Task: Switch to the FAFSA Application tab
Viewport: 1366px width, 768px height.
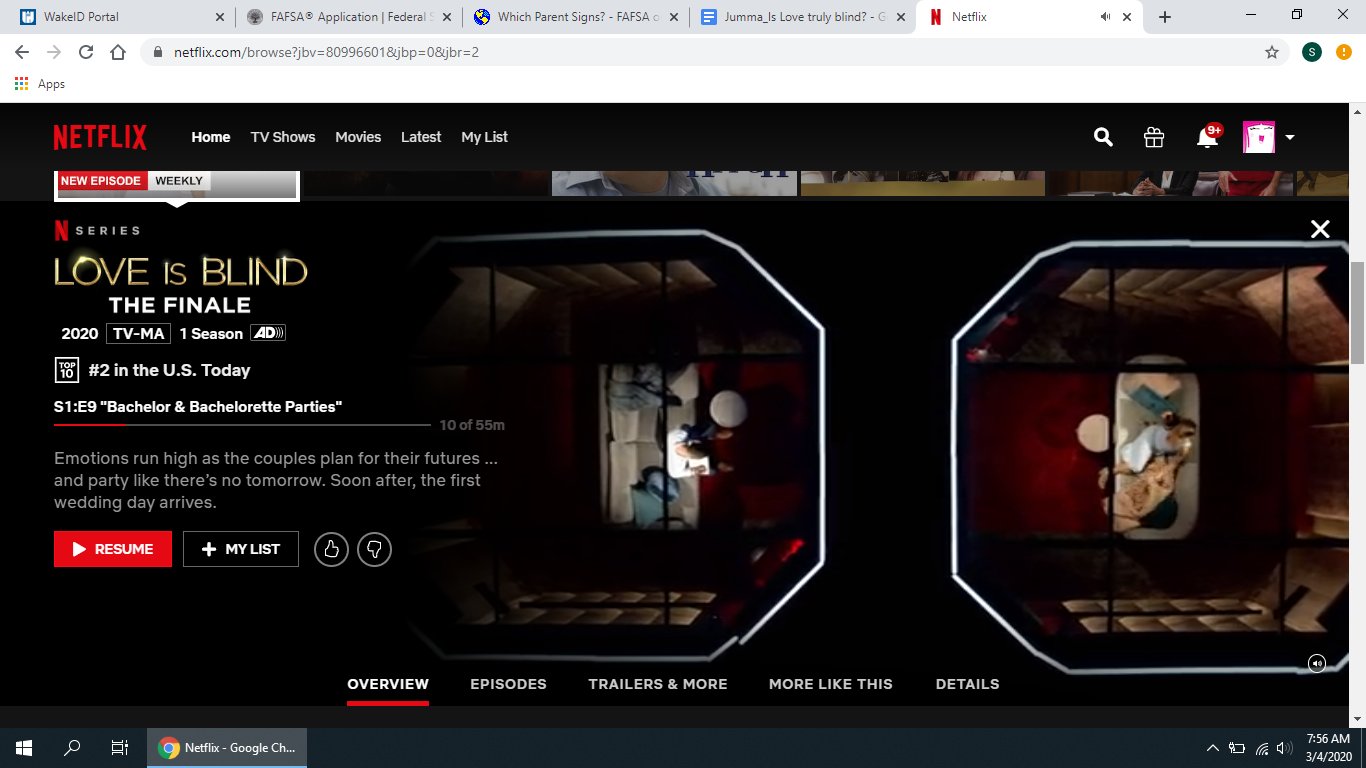Action: click(349, 17)
